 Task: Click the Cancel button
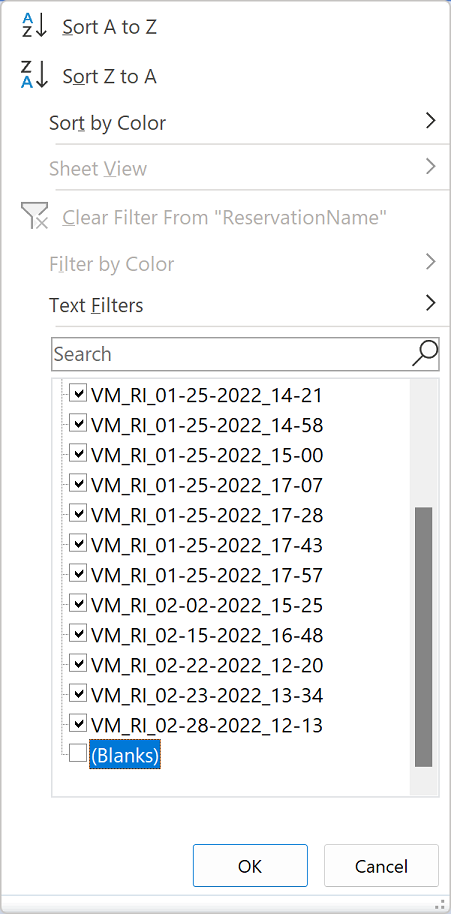[x=381, y=866]
